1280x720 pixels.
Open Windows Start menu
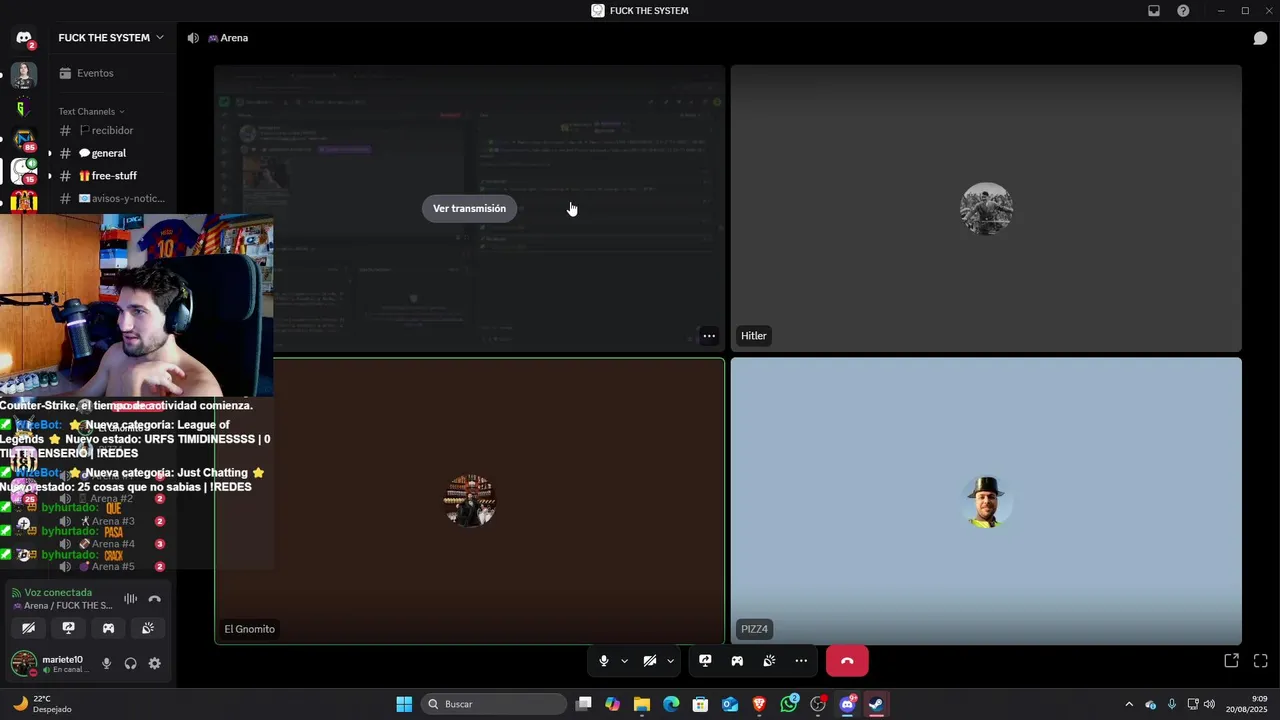click(404, 704)
